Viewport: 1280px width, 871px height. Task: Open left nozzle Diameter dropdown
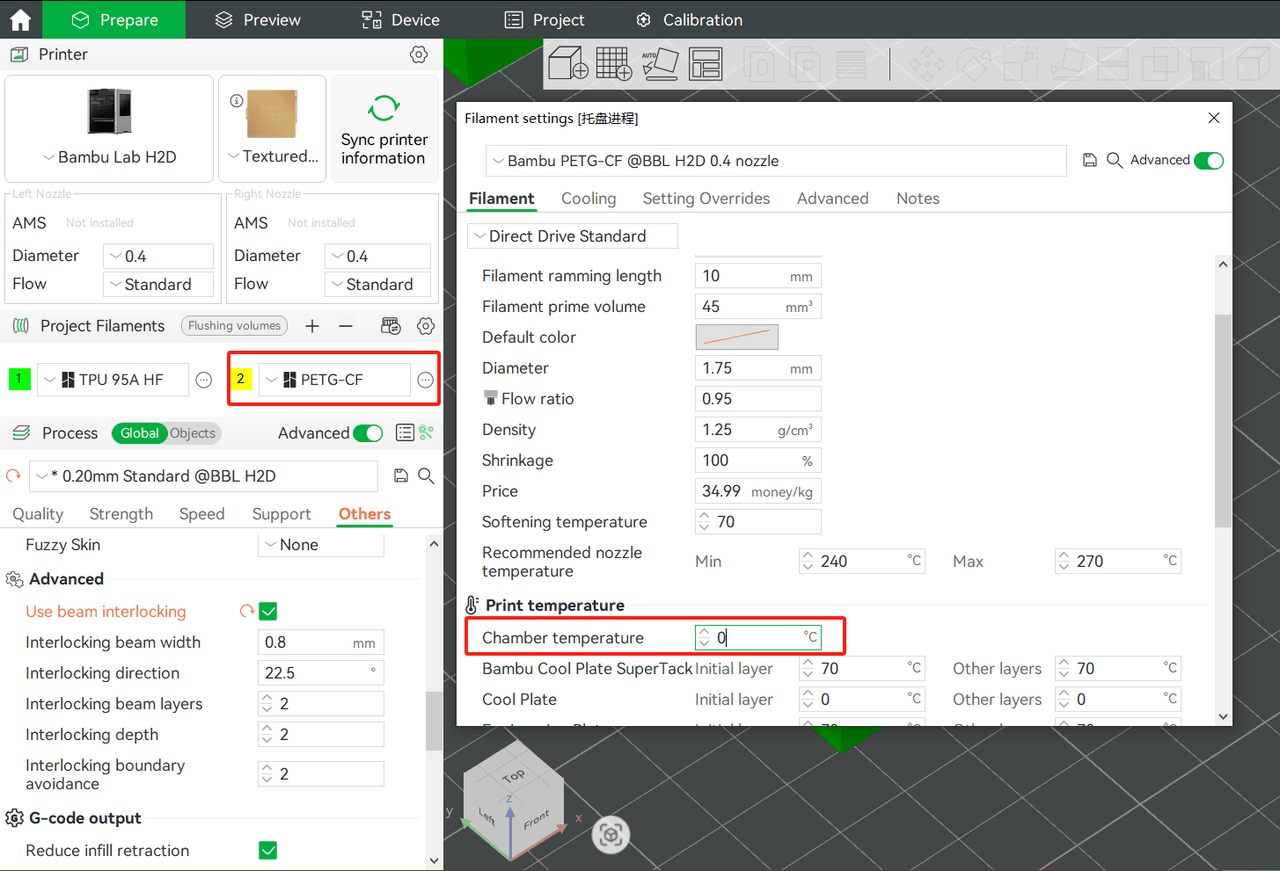point(158,256)
